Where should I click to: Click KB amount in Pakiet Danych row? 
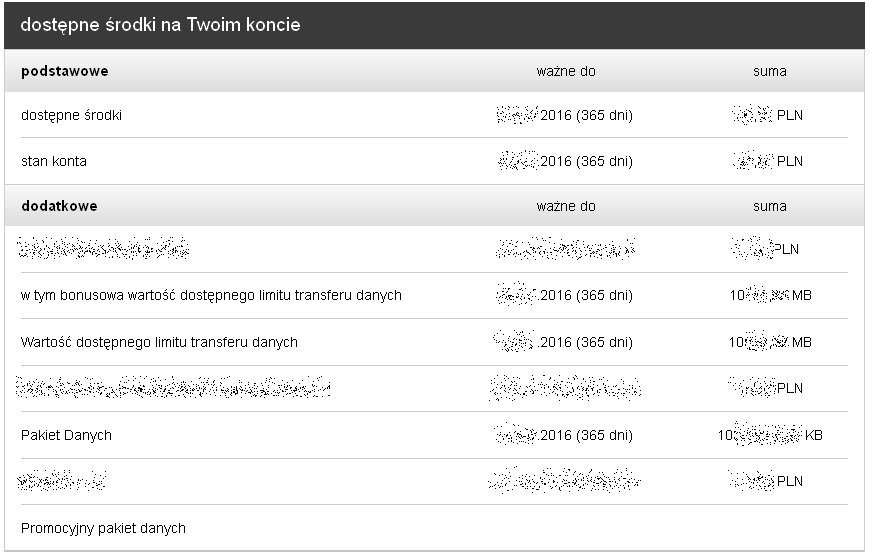coord(770,436)
